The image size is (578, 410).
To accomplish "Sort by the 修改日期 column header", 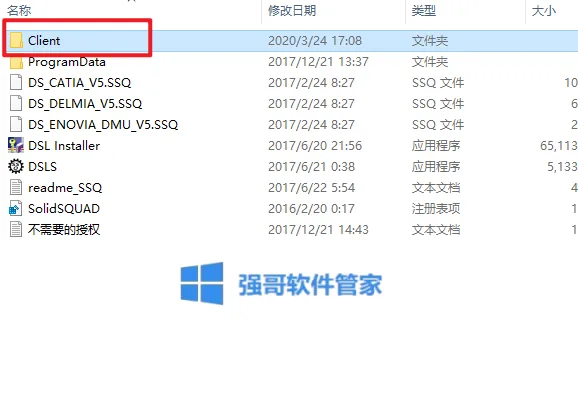I will (x=292, y=11).
